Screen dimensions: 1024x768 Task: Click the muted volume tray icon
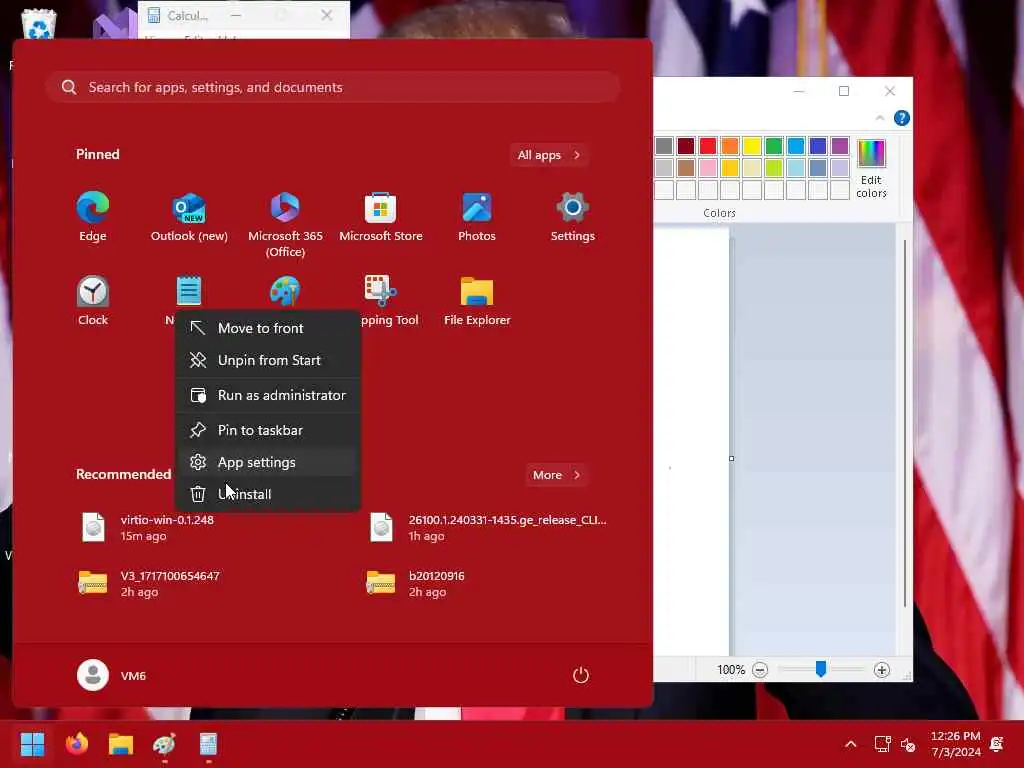(x=908, y=744)
